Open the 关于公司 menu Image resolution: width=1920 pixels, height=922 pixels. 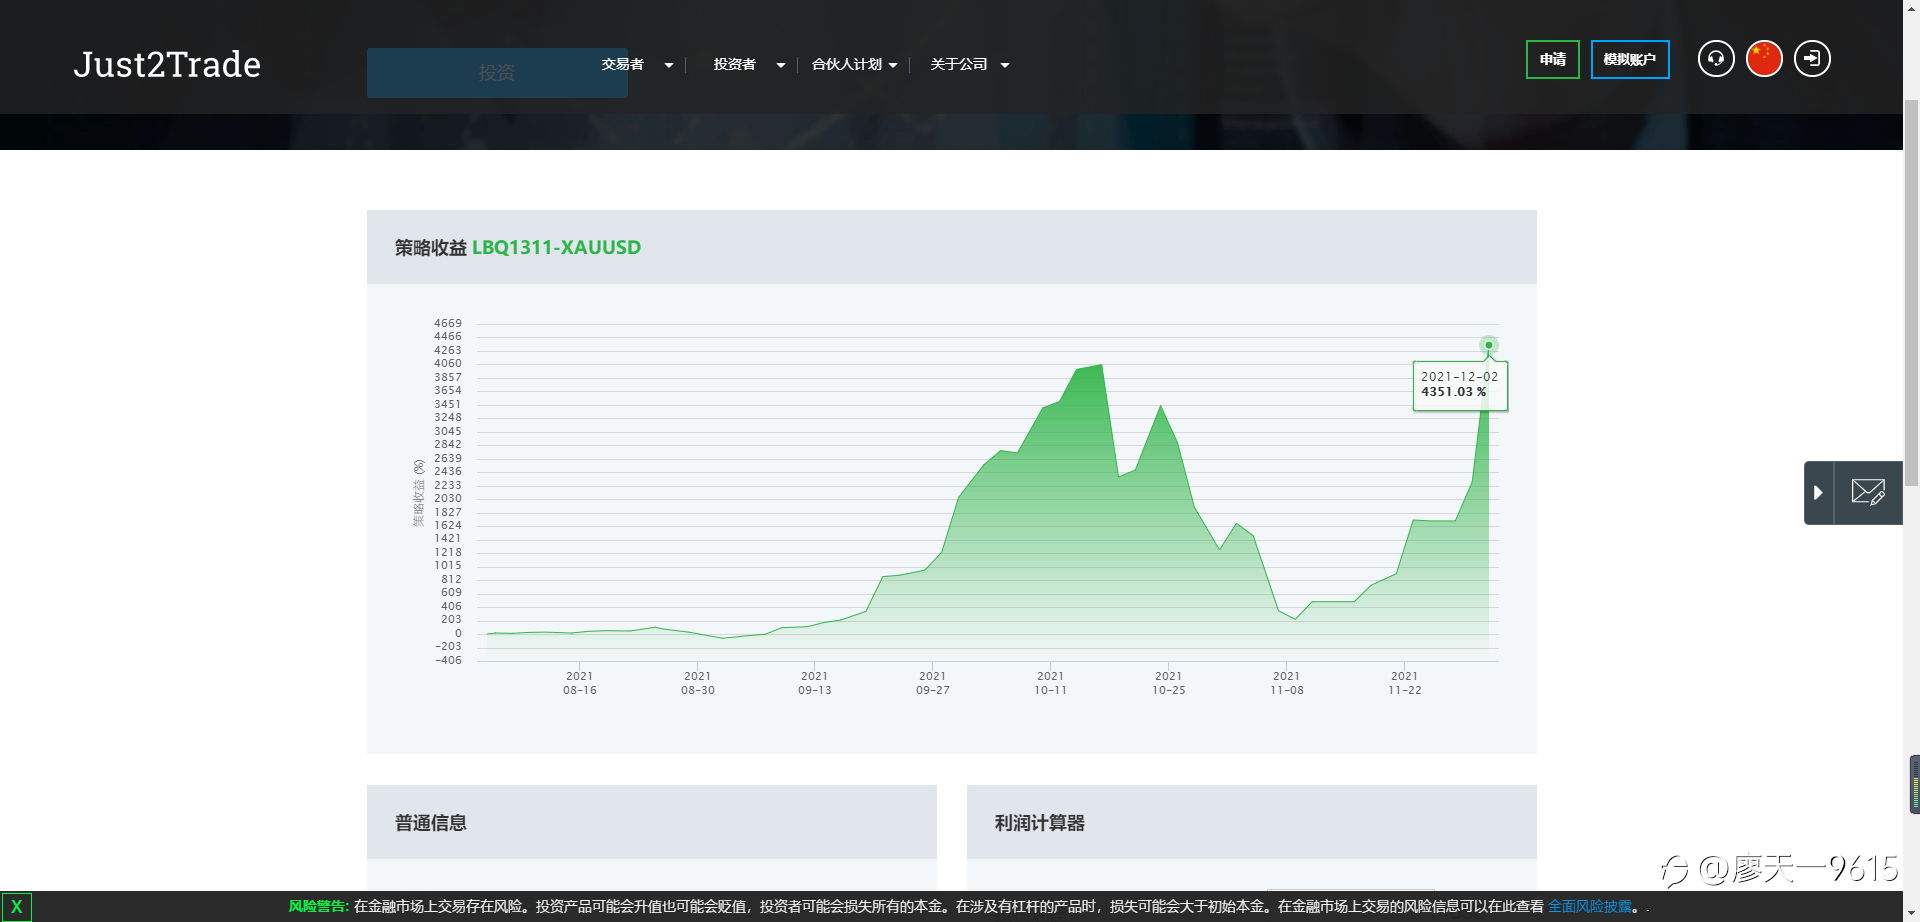(x=969, y=65)
